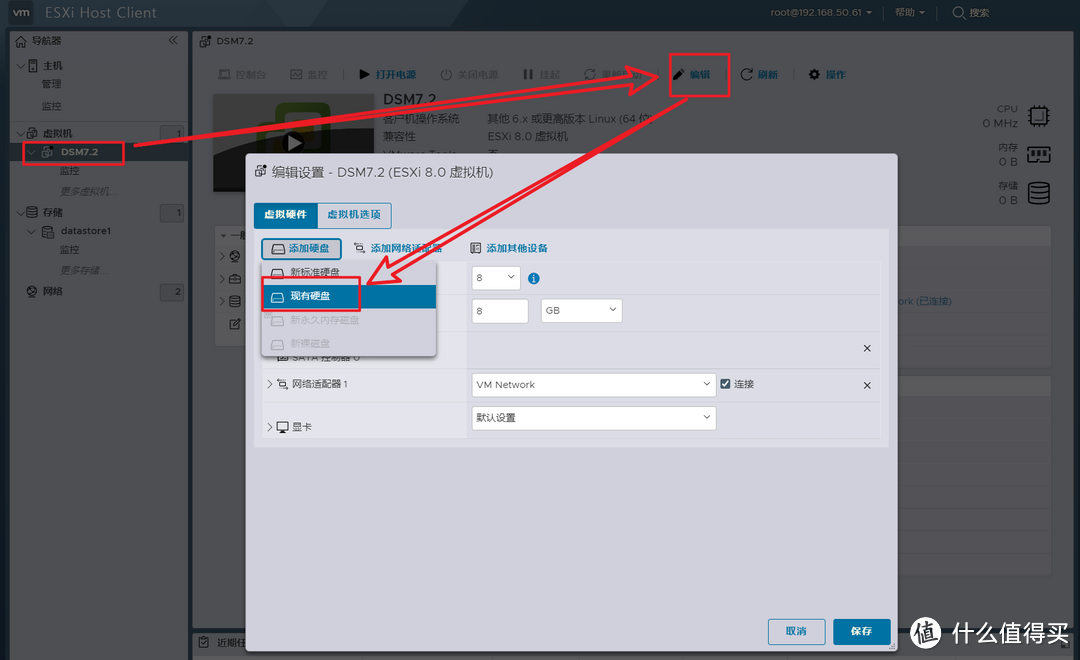Click the Suspend pause icon
Image resolution: width=1080 pixels, height=660 pixels.
click(528, 74)
